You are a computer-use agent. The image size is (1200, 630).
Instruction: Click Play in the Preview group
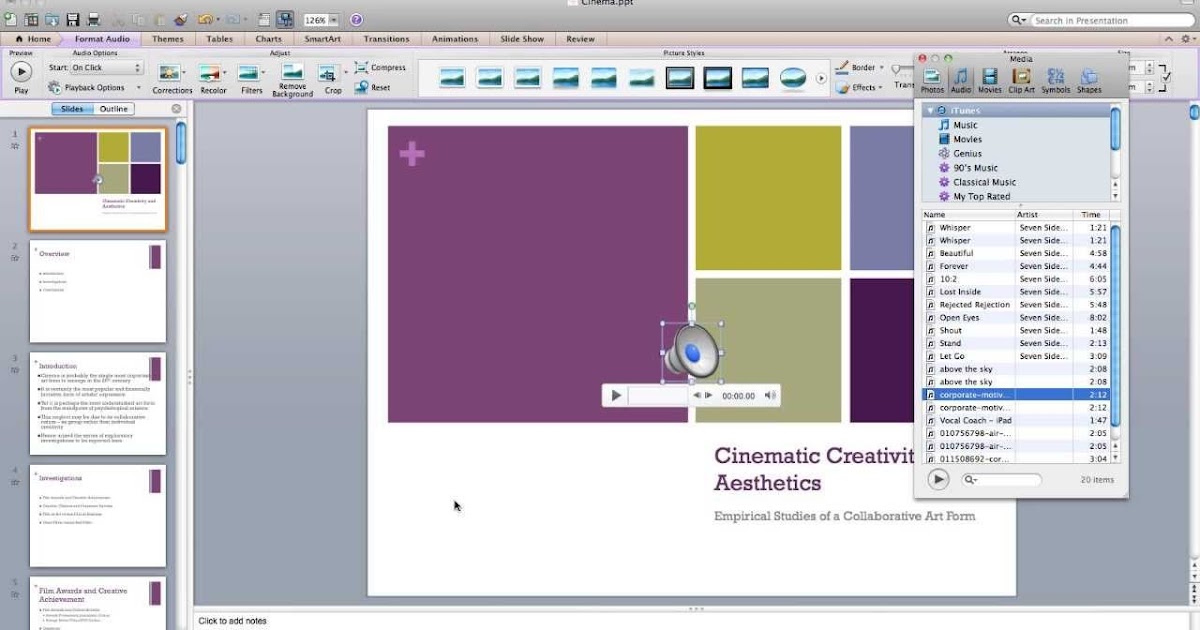coord(22,71)
